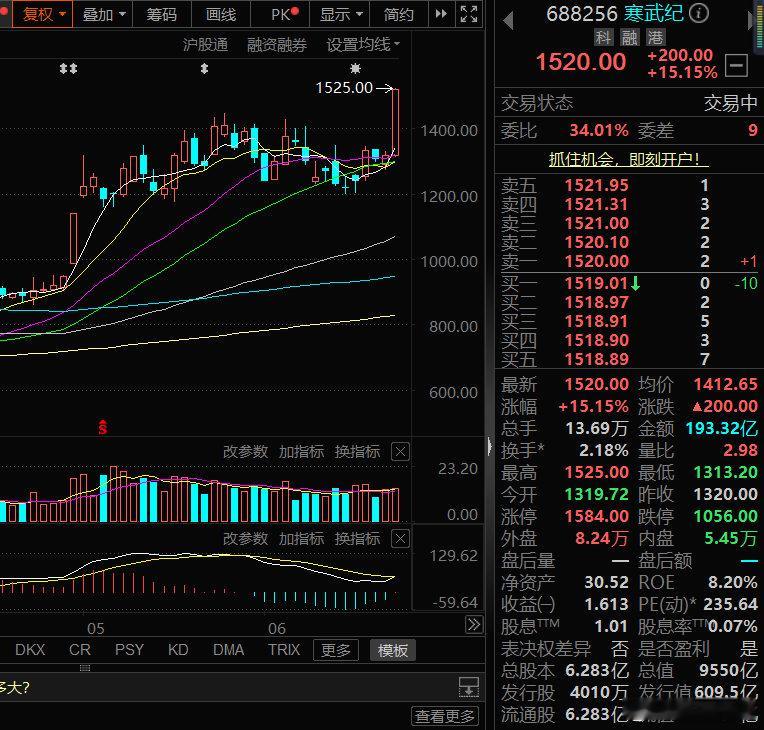Open the 叠加 overlay dropdown
Image resolution: width=764 pixels, height=730 pixels.
tap(103, 14)
